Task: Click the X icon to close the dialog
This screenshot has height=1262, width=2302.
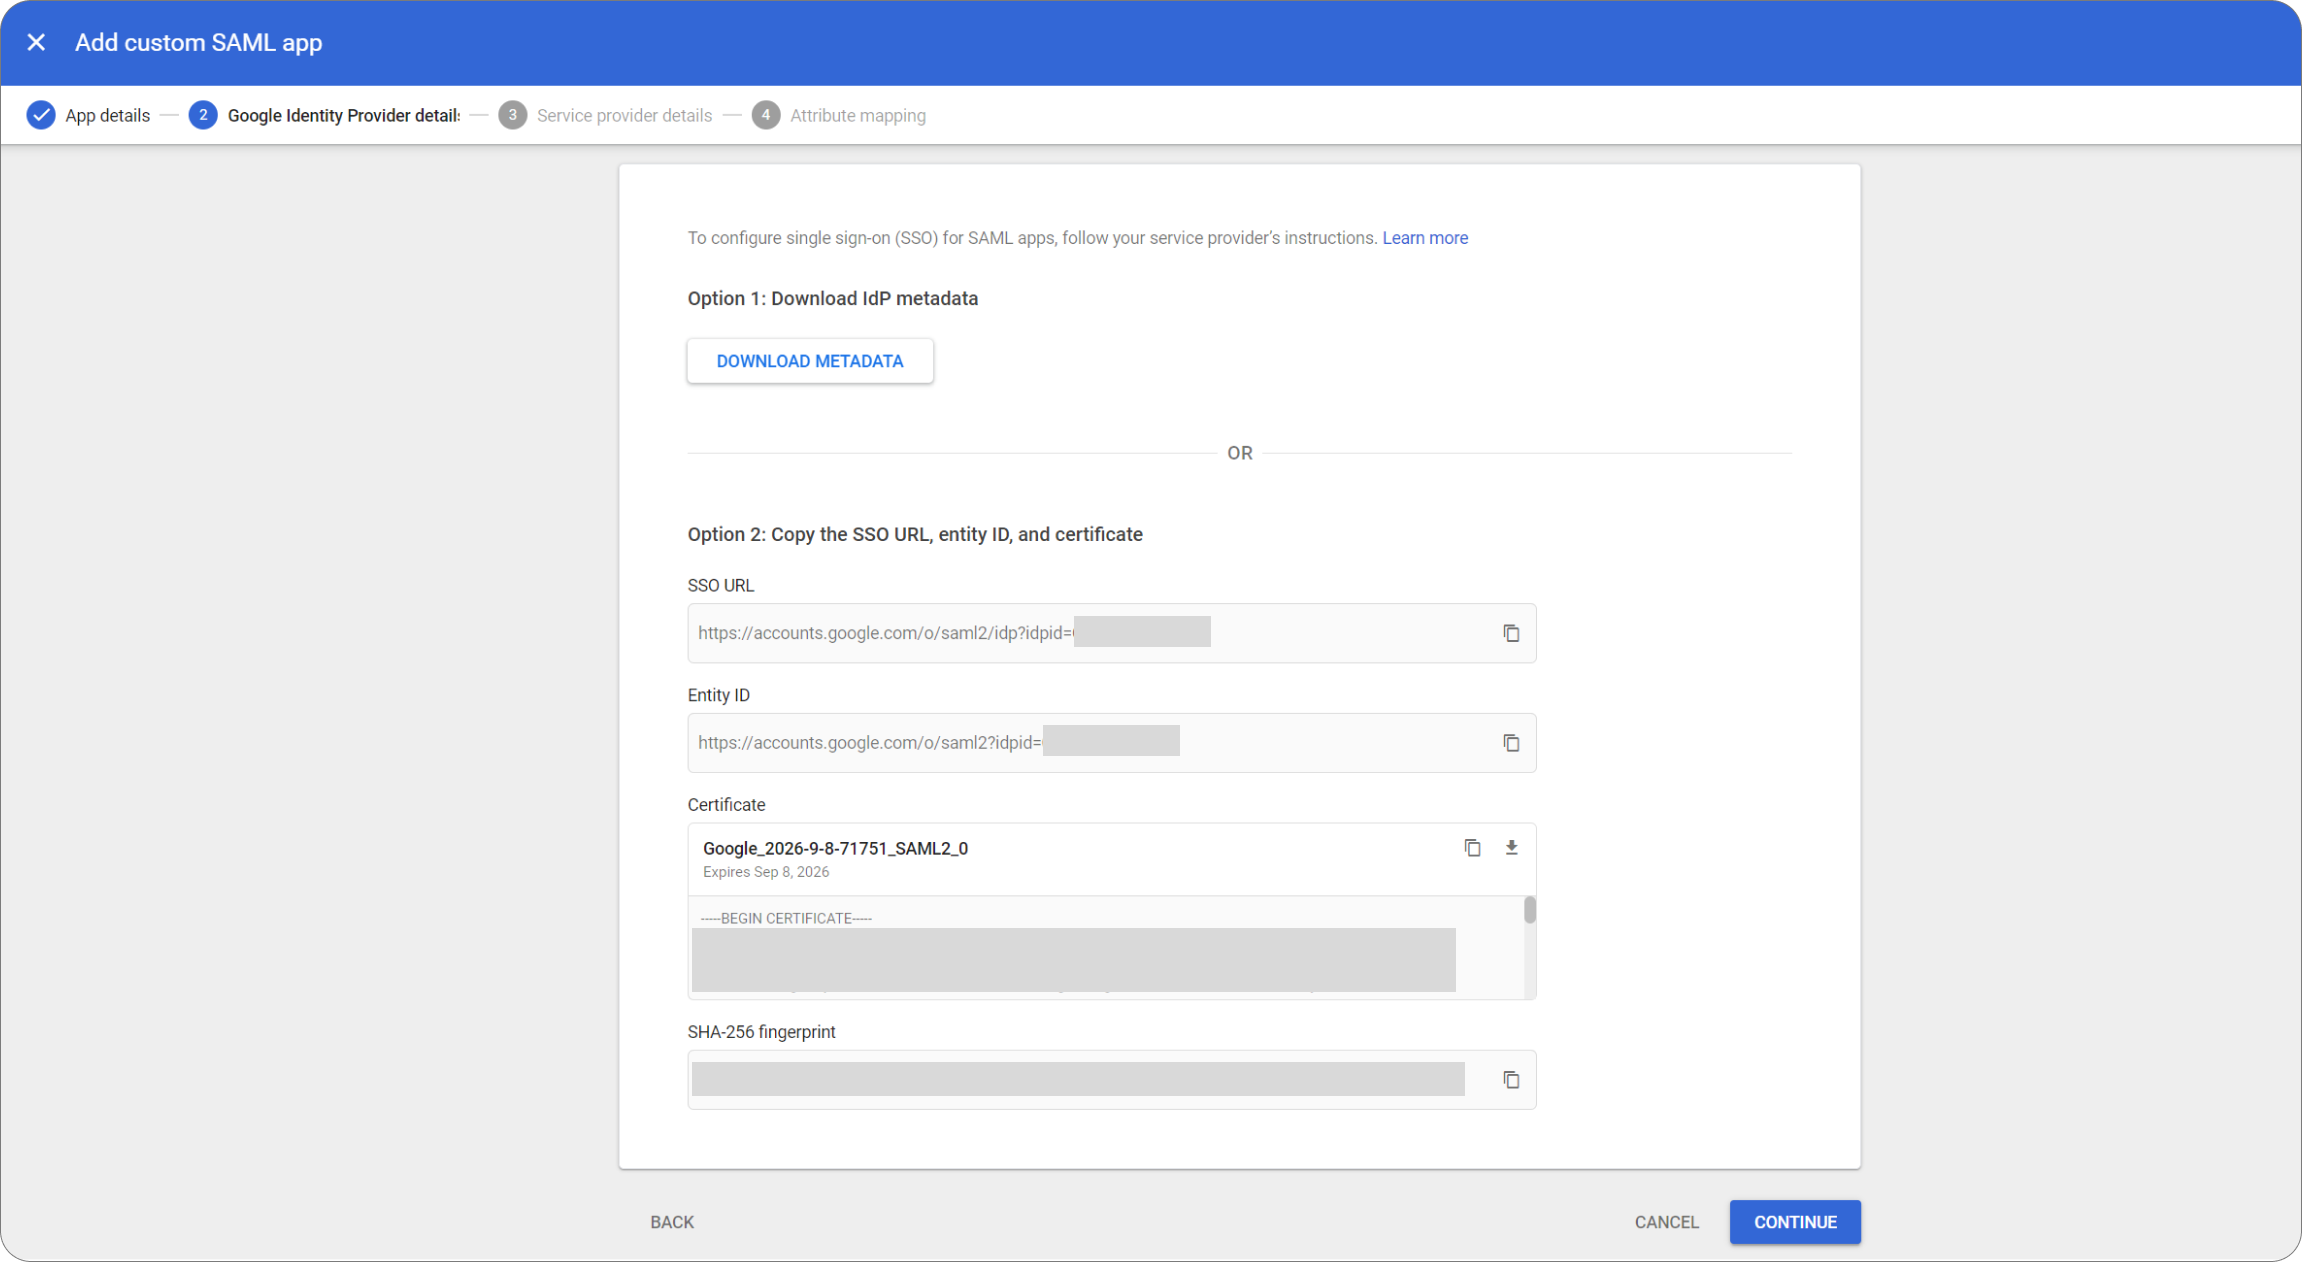Action: (x=36, y=42)
